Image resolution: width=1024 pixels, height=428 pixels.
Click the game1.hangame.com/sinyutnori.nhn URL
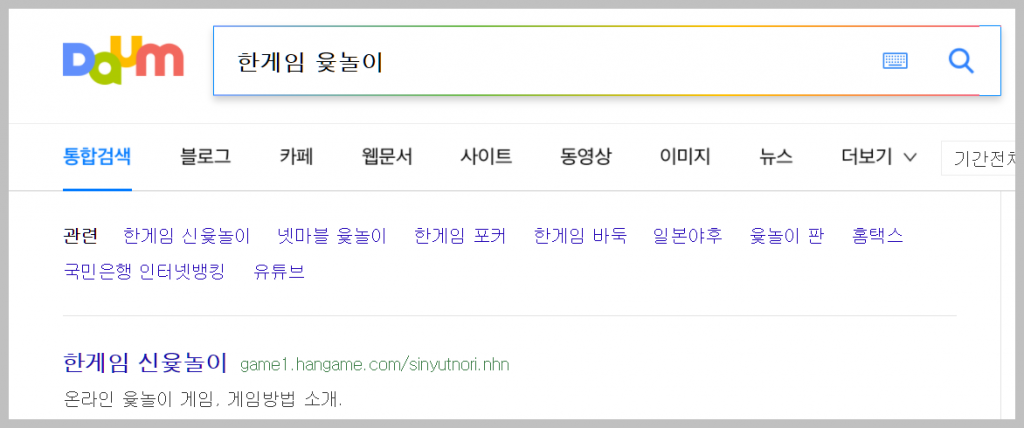click(x=374, y=365)
